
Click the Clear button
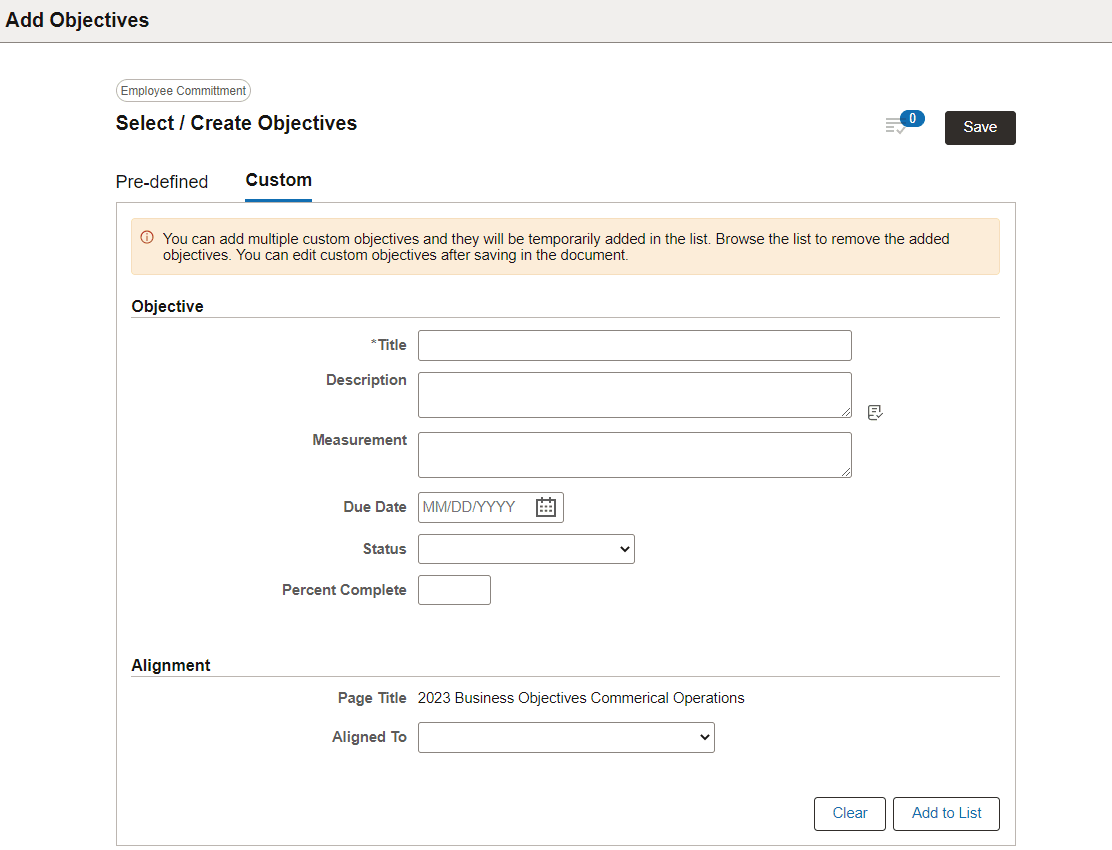(850, 813)
